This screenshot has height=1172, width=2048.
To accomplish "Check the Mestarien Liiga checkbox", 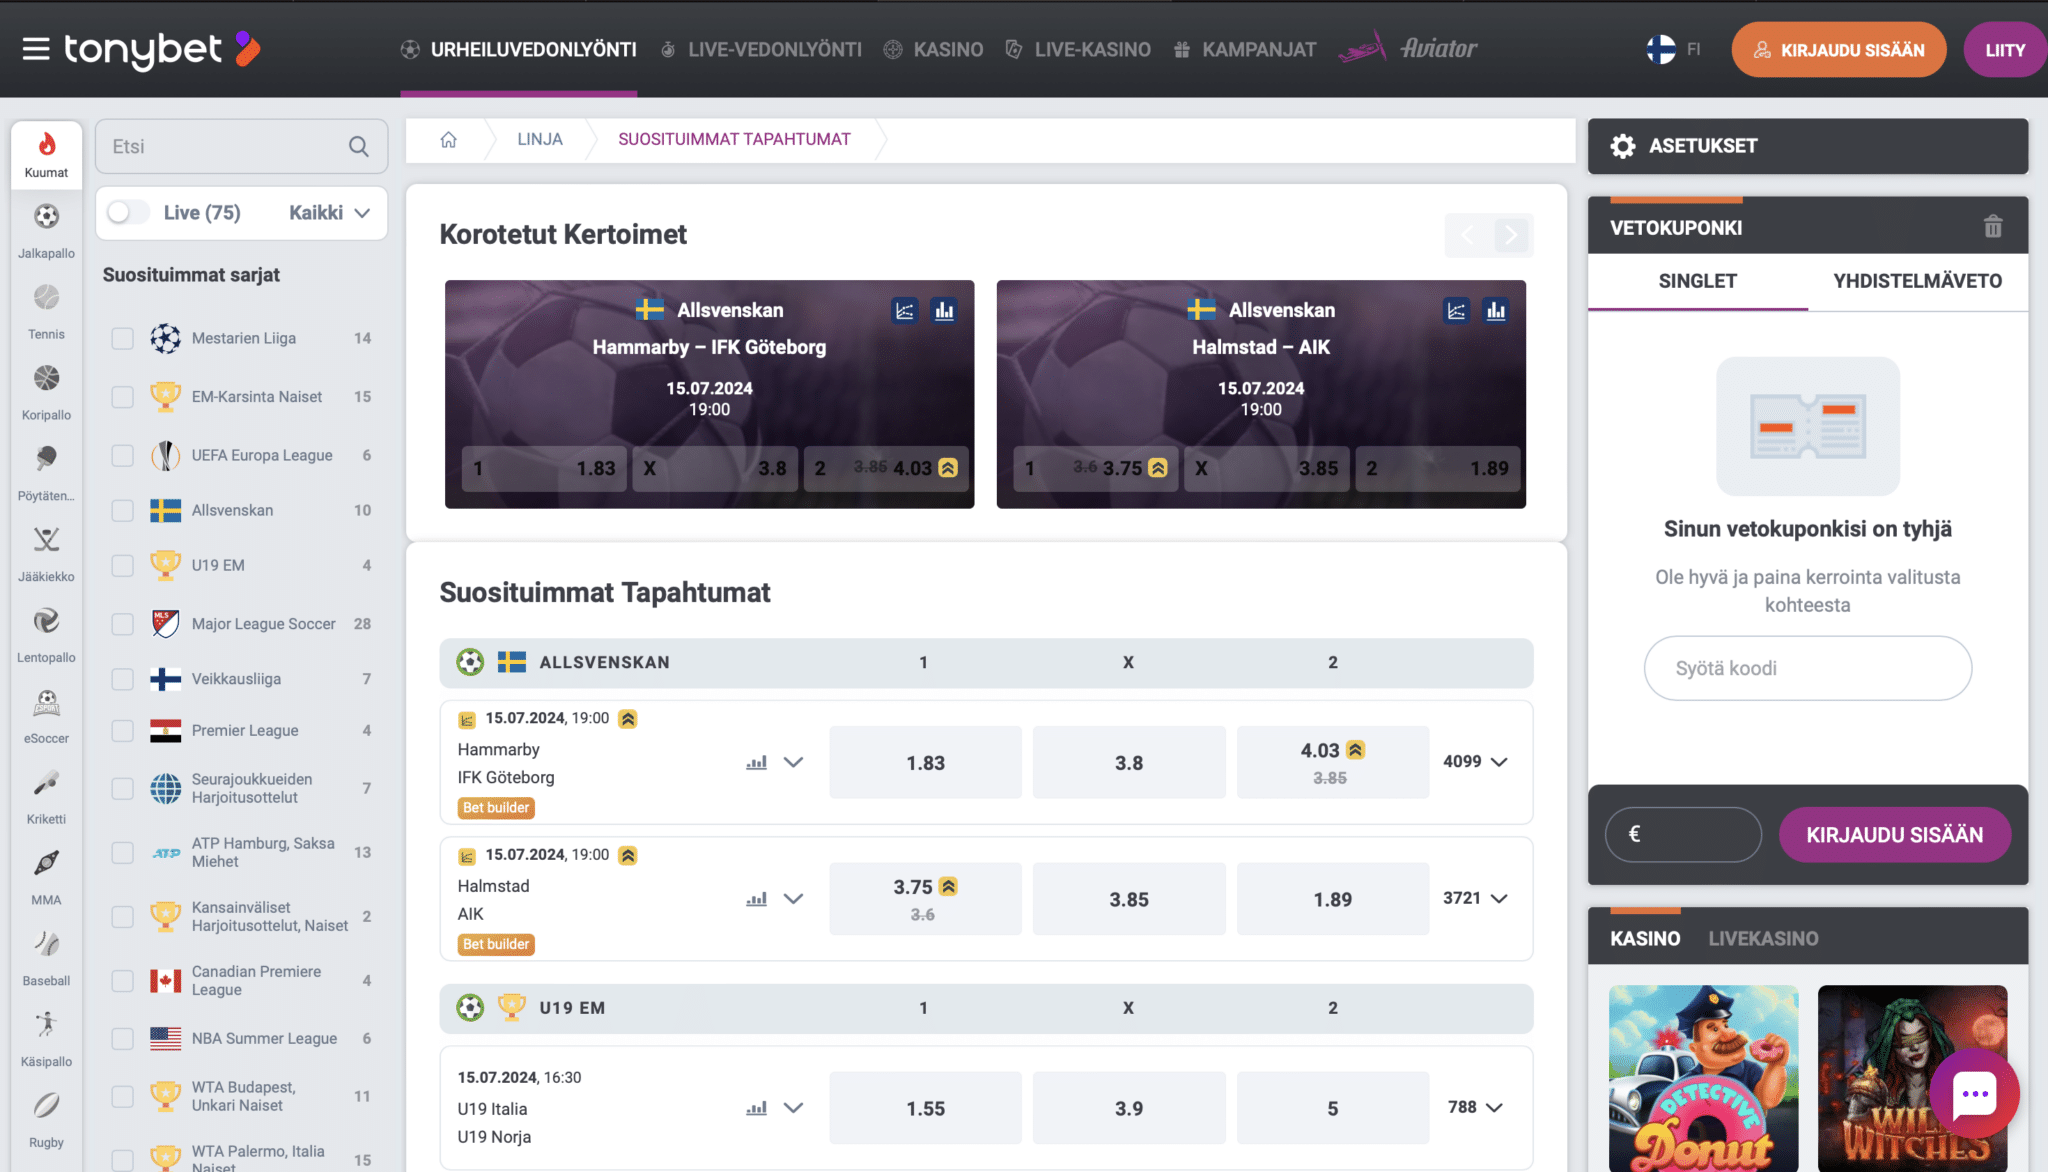I will point(122,339).
